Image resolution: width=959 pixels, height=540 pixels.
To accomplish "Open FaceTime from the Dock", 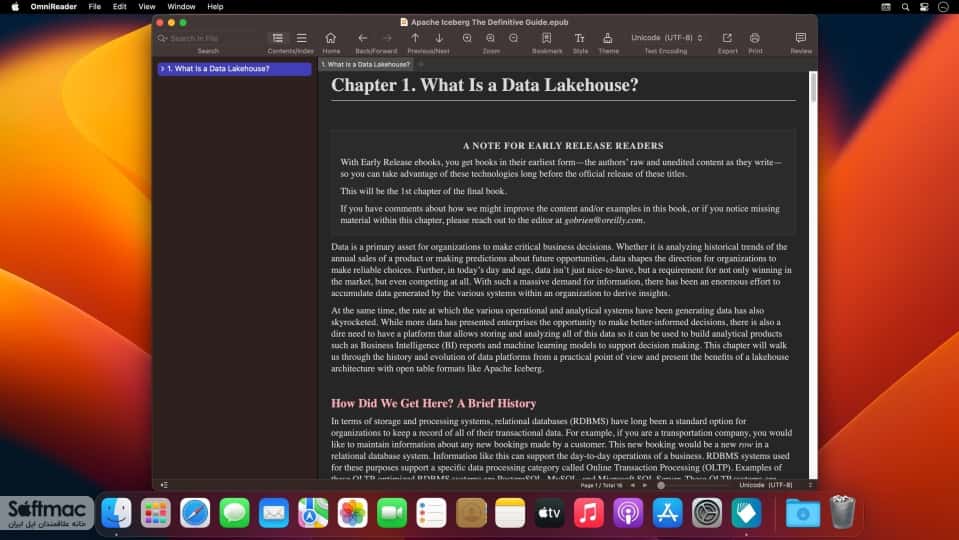I will pos(392,512).
